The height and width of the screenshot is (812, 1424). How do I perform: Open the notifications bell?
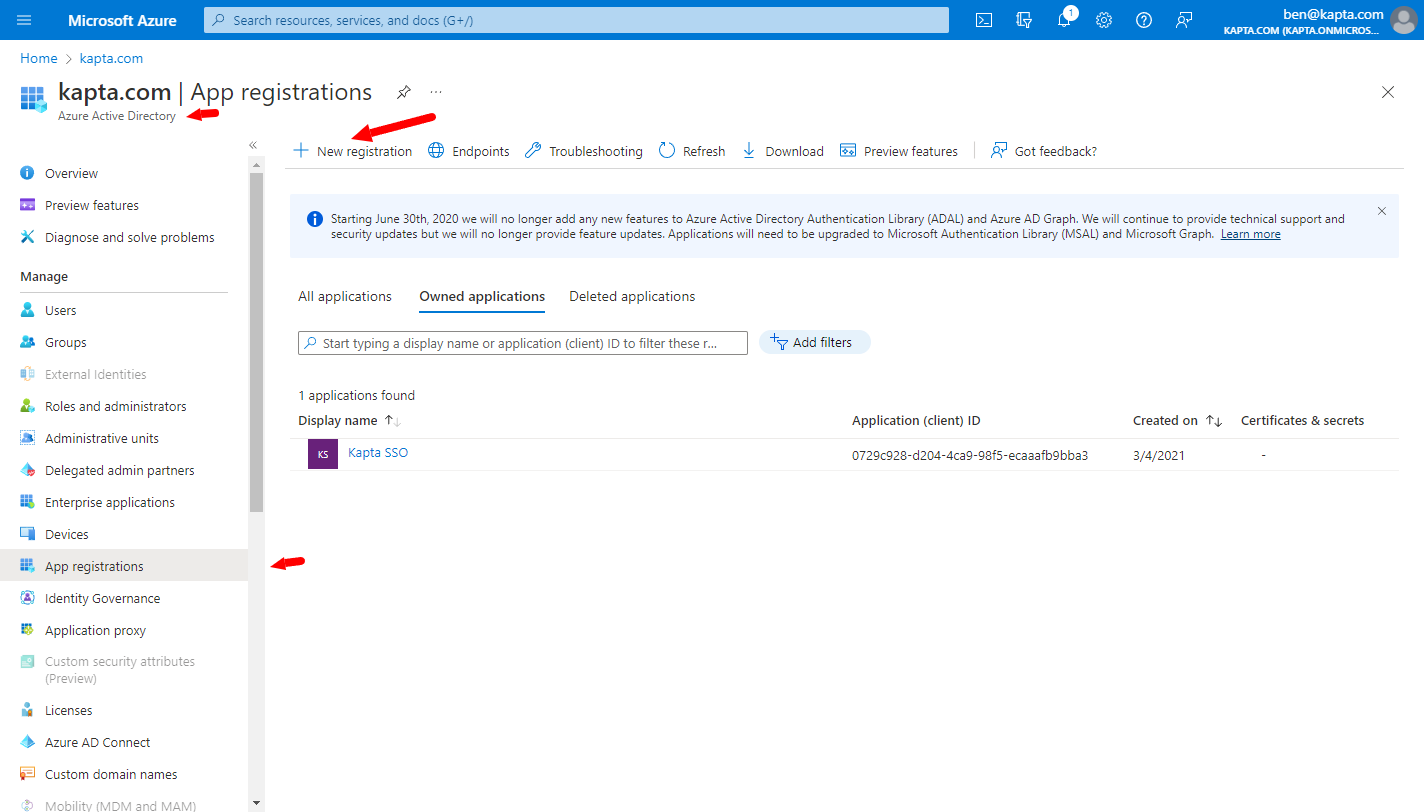(x=1063, y=19)
